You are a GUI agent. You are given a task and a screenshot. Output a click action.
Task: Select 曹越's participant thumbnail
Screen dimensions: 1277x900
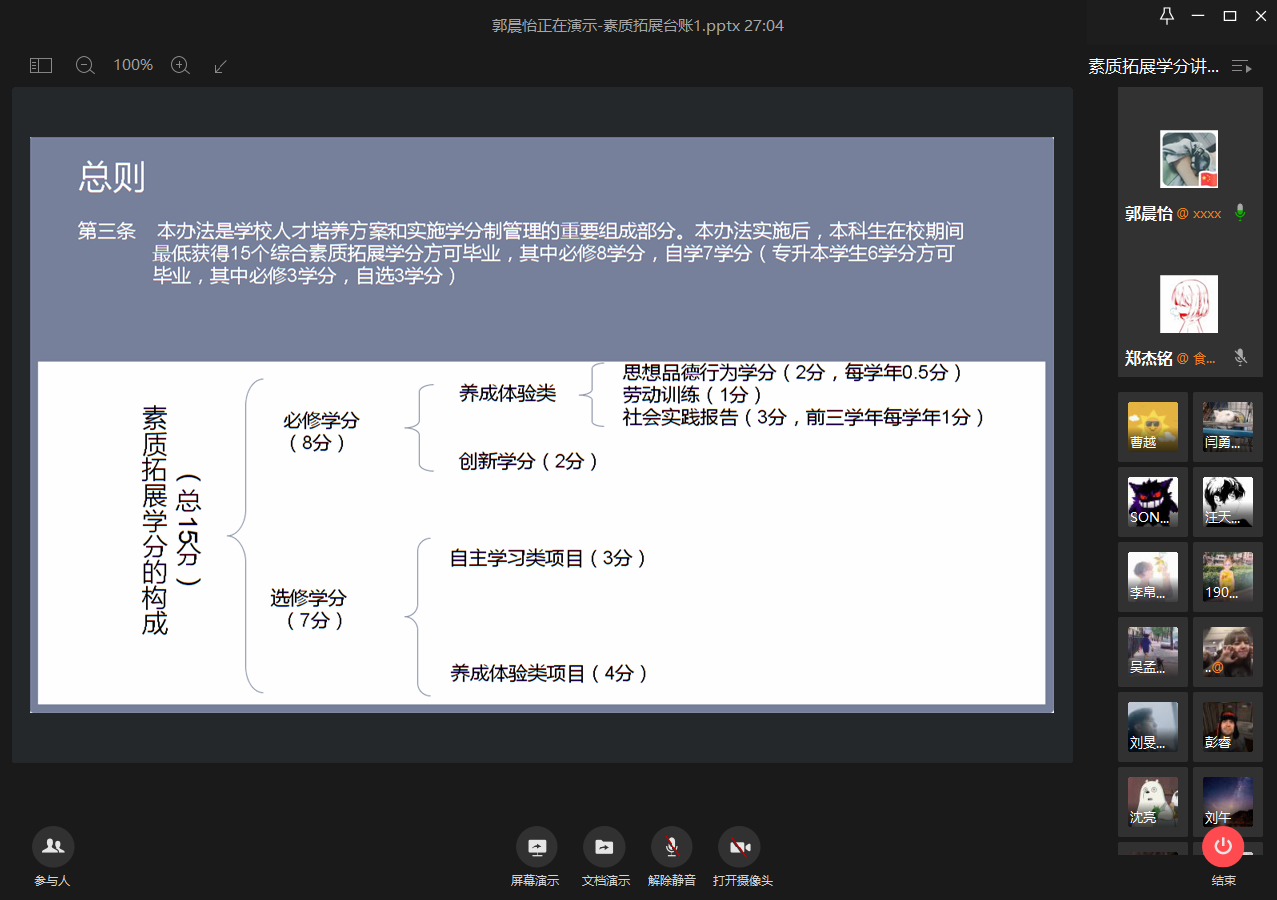pyautogui.click(x=1152, y=427)
